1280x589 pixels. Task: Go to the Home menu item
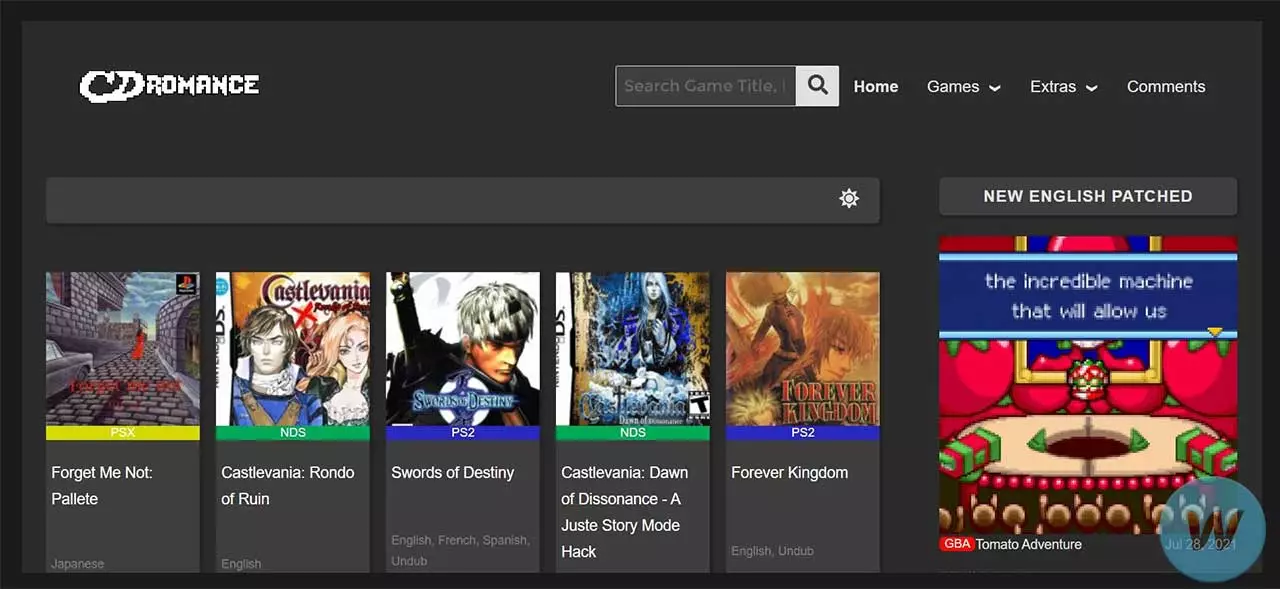click(x=876, y=87)
